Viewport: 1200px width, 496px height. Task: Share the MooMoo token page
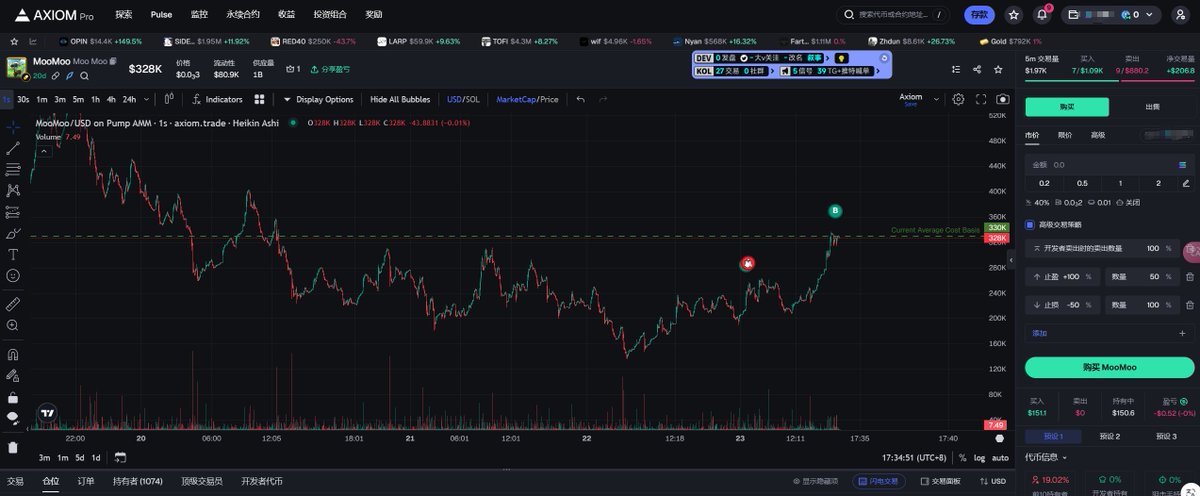pos(975,69)
